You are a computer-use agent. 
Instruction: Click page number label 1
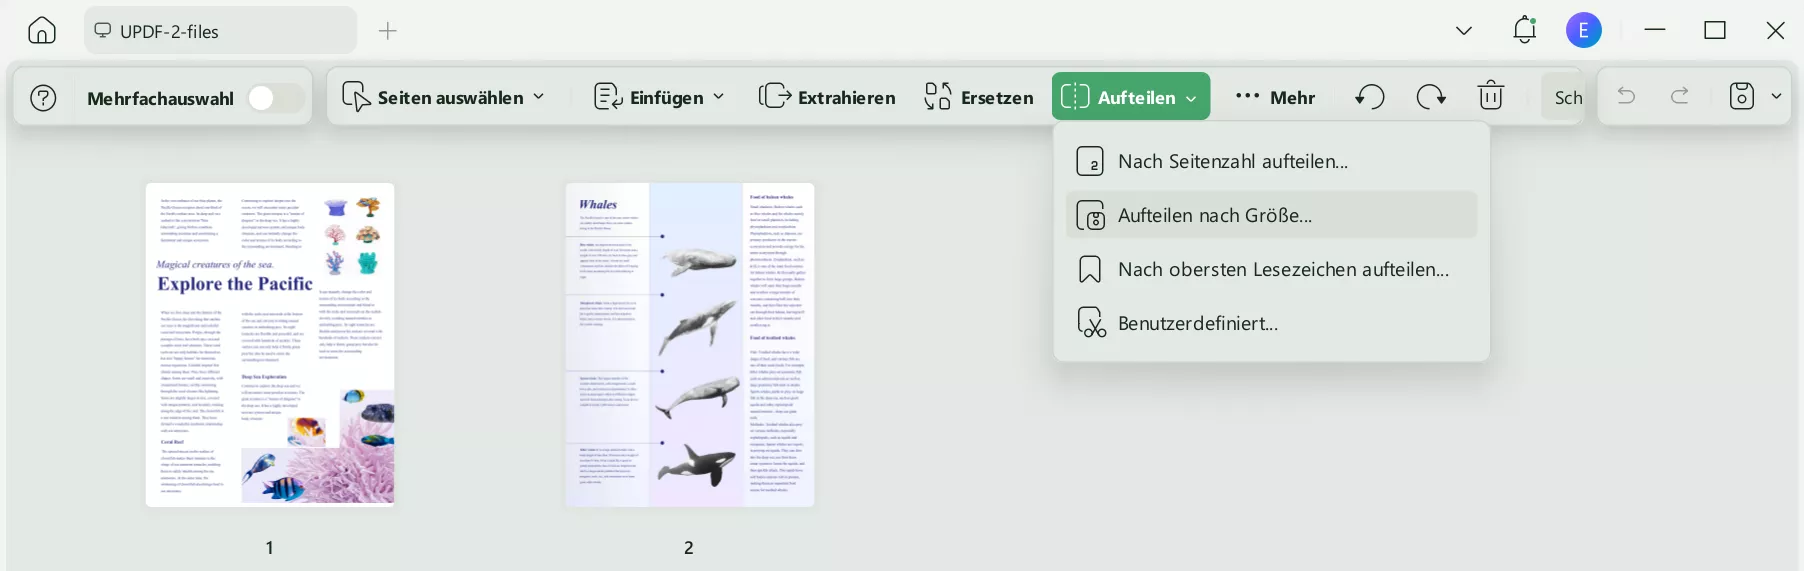coord(269,547)
